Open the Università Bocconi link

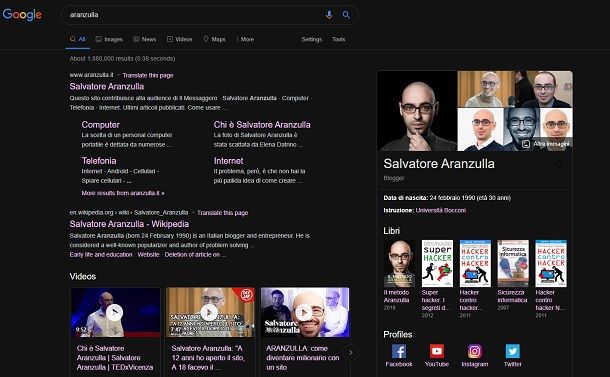(440, 210)
